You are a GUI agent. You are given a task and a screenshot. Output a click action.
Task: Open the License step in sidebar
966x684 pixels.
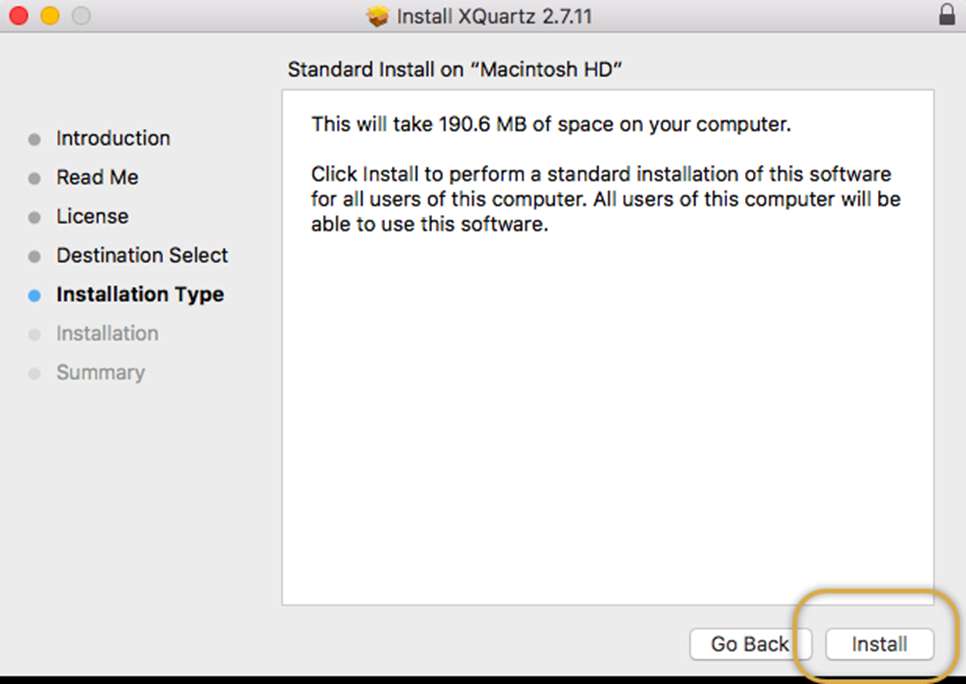[x=92, y=216]
